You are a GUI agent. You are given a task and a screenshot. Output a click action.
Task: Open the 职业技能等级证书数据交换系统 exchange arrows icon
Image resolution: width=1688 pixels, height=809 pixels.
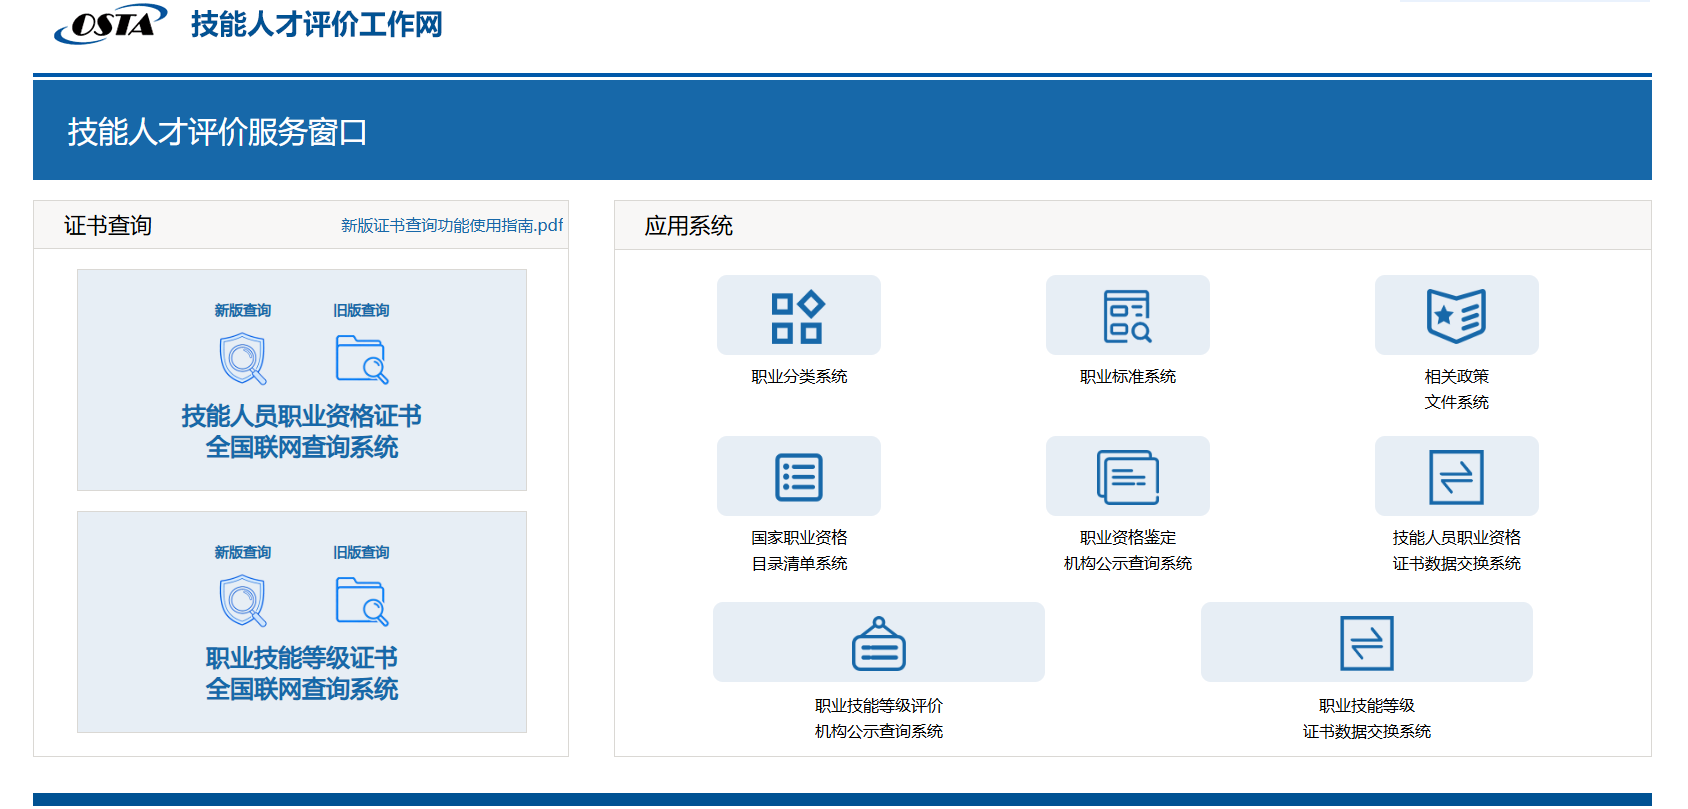pyautogui.click(x=1367, y=642)
